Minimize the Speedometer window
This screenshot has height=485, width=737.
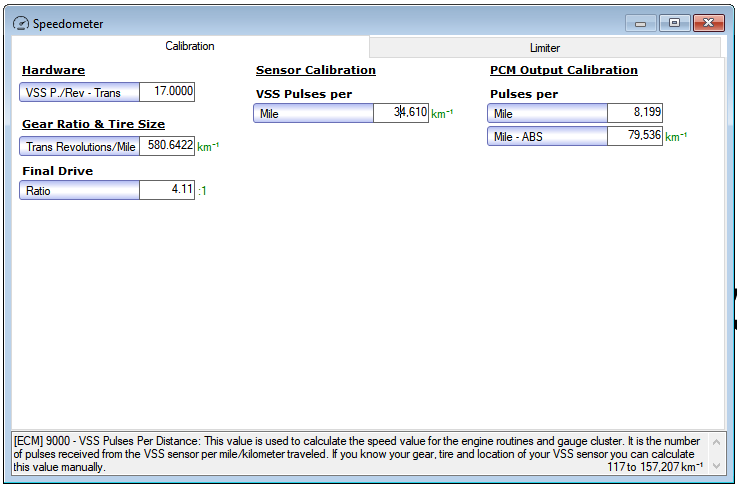[640, 23]
